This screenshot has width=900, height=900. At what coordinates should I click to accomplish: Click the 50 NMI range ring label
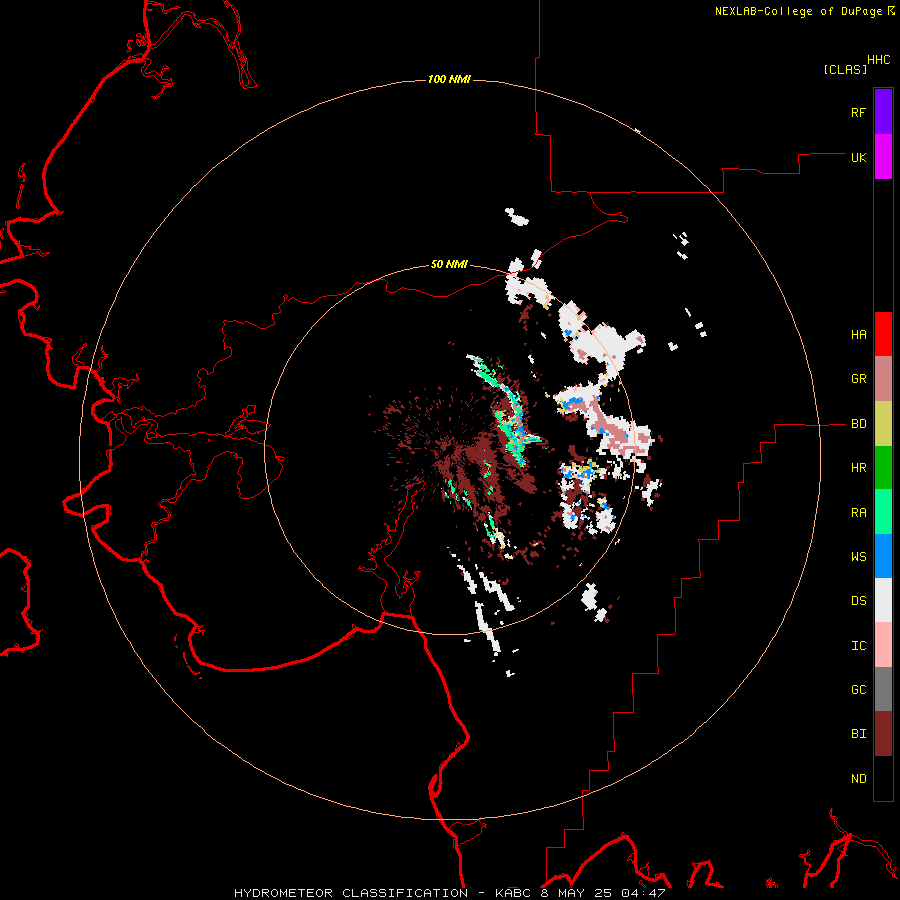tap(449, 265)
